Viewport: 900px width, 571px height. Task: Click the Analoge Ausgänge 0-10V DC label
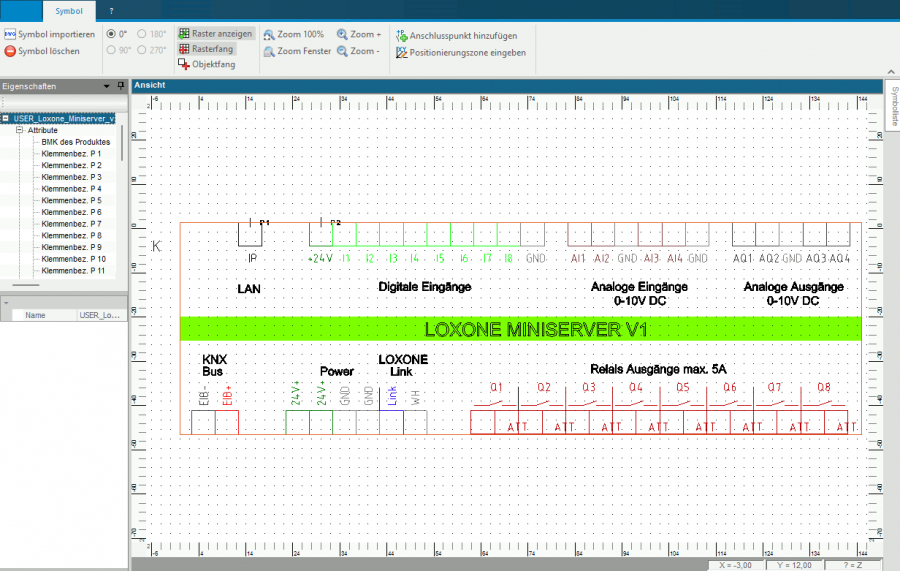click(x=793, y=293)
